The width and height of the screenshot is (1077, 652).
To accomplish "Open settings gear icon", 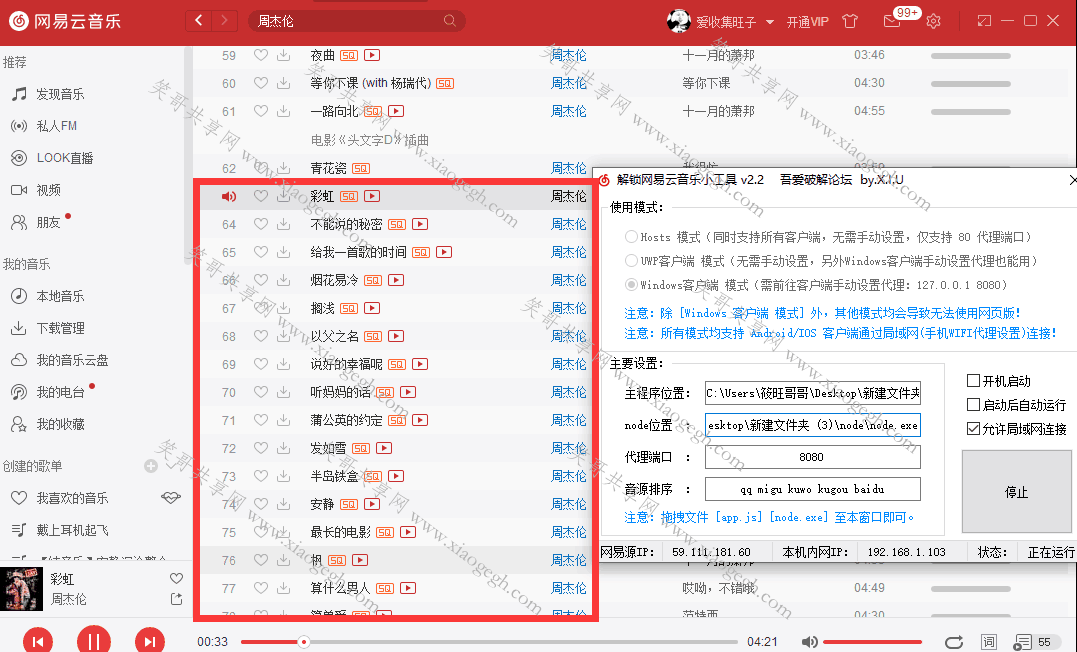I will pyautogui.click(x=933, y=21).
